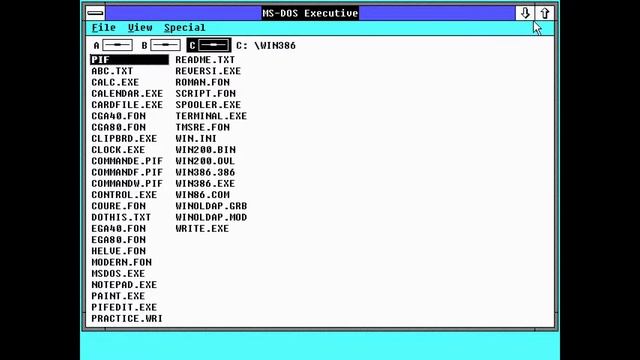Select TMSRE.FON file
Viewport: 640px width, 360px height.
click(x=202, y=127)
